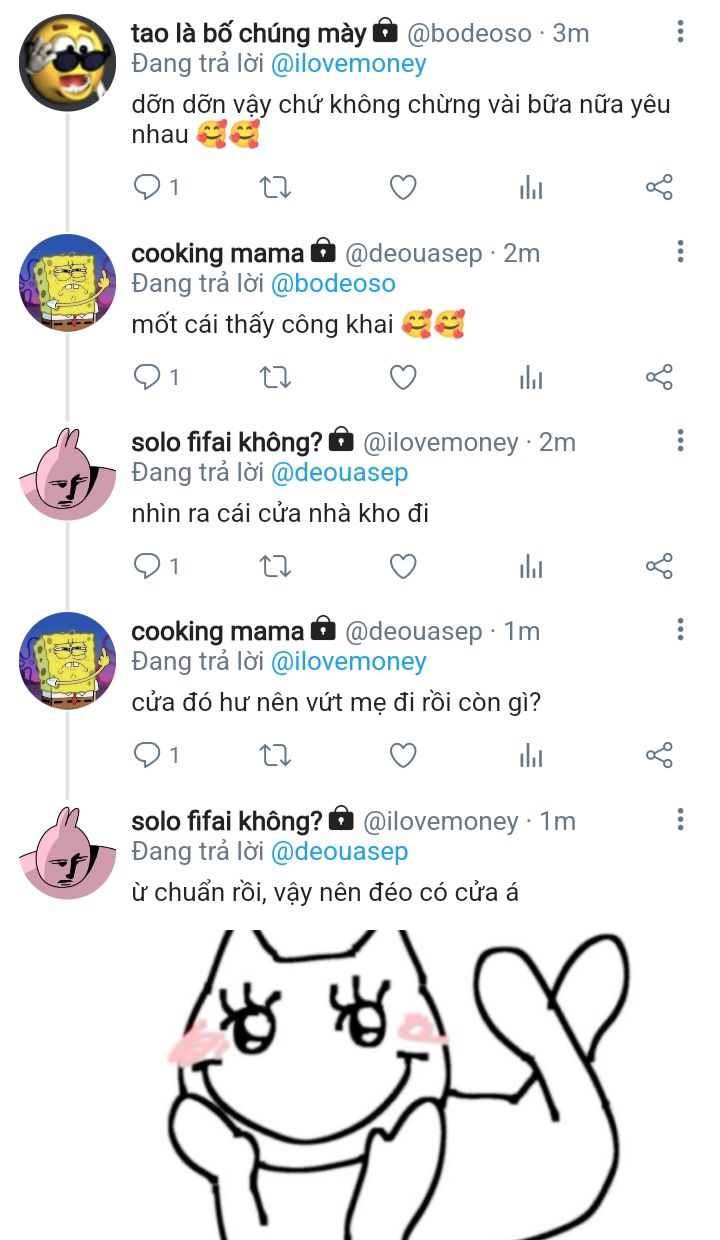Like the tweet 'nhìn ra cái cửa nhà kho đi'

point(403,567)
